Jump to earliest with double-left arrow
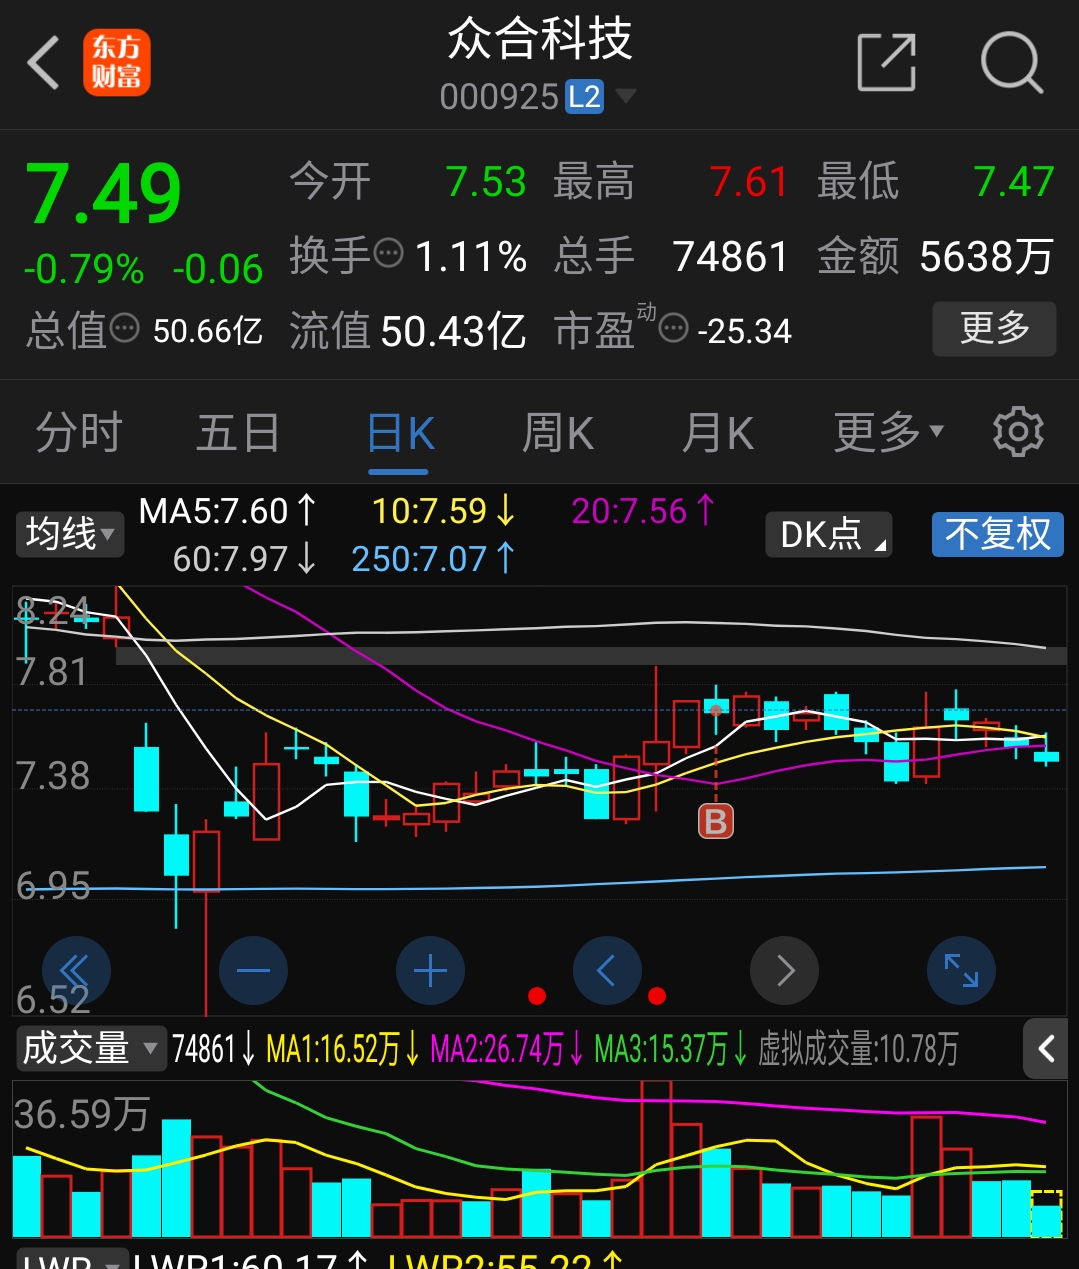 pyautogui.click(x=76, y=971)
